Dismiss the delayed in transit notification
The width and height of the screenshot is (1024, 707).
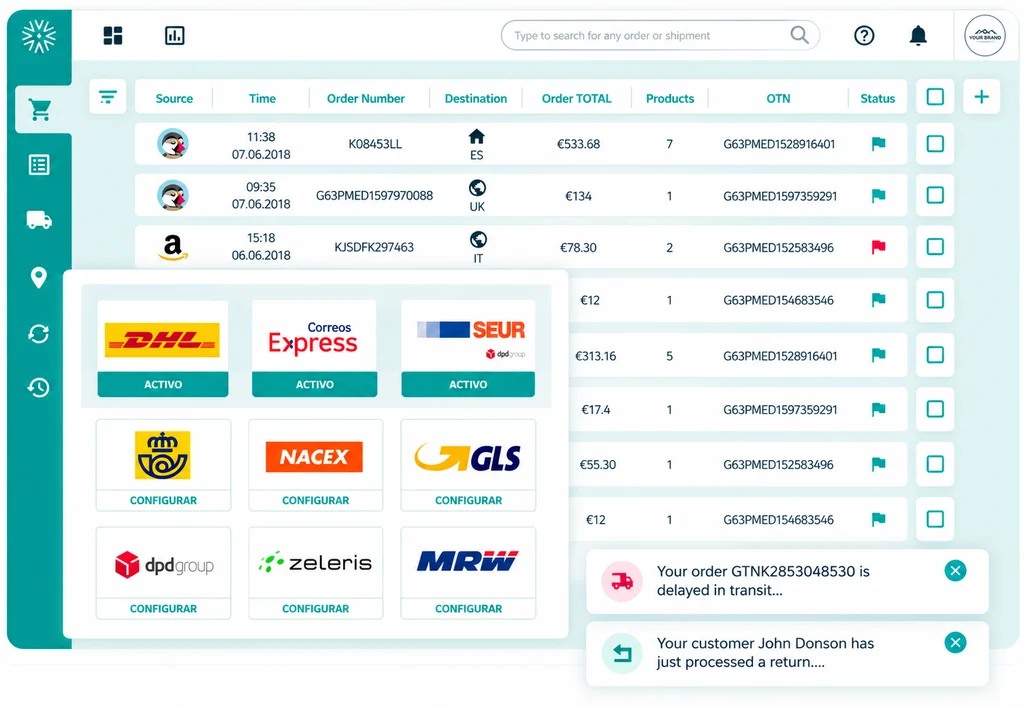coord(955,571)
